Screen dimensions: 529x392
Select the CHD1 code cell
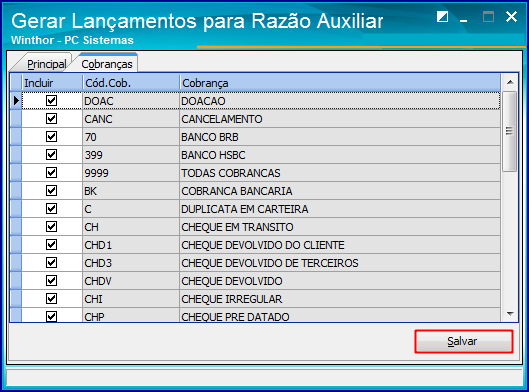131,245
